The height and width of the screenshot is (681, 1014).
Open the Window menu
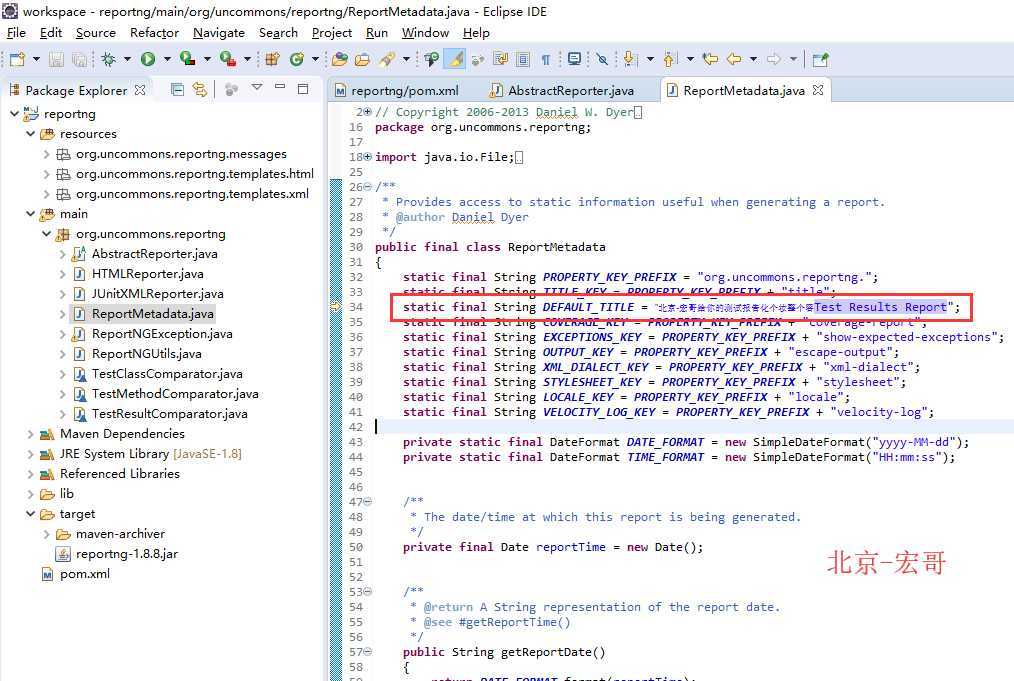(x=425, y=32)
